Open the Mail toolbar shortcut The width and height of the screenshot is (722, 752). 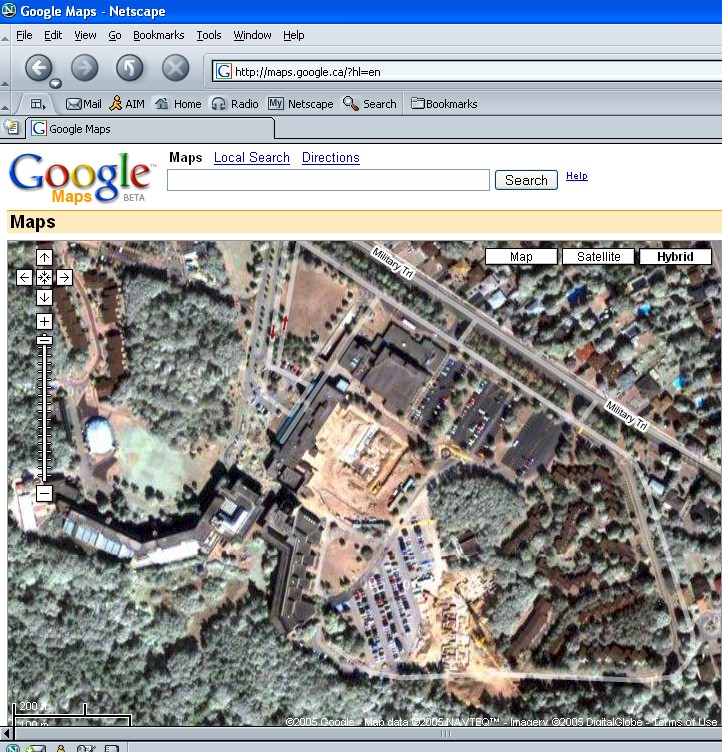pyautogui.click(x=83, y=104)
